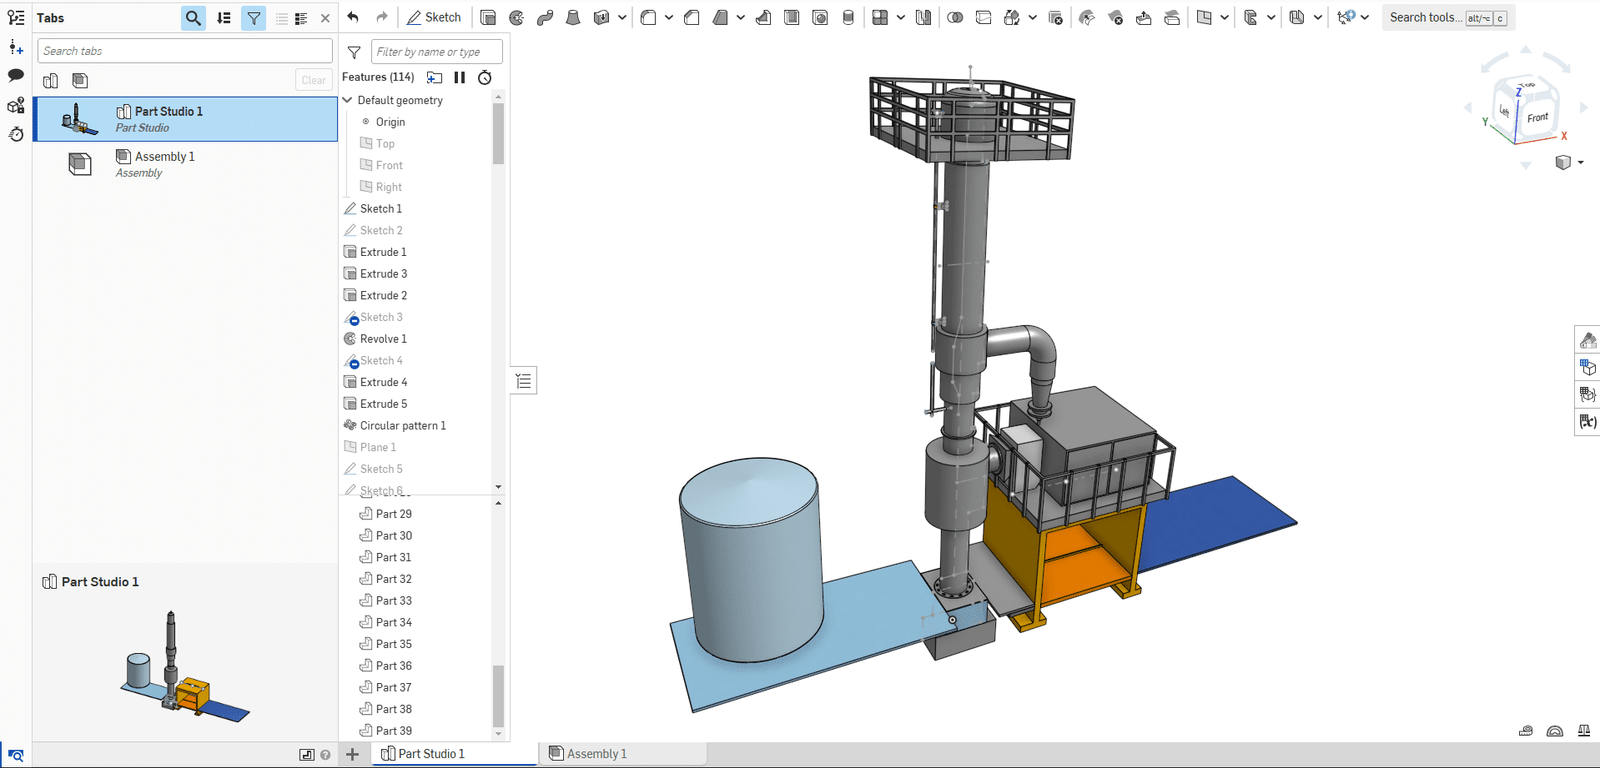
Task: Toggle the tab filter funnel button
Action: pos(254,18)
